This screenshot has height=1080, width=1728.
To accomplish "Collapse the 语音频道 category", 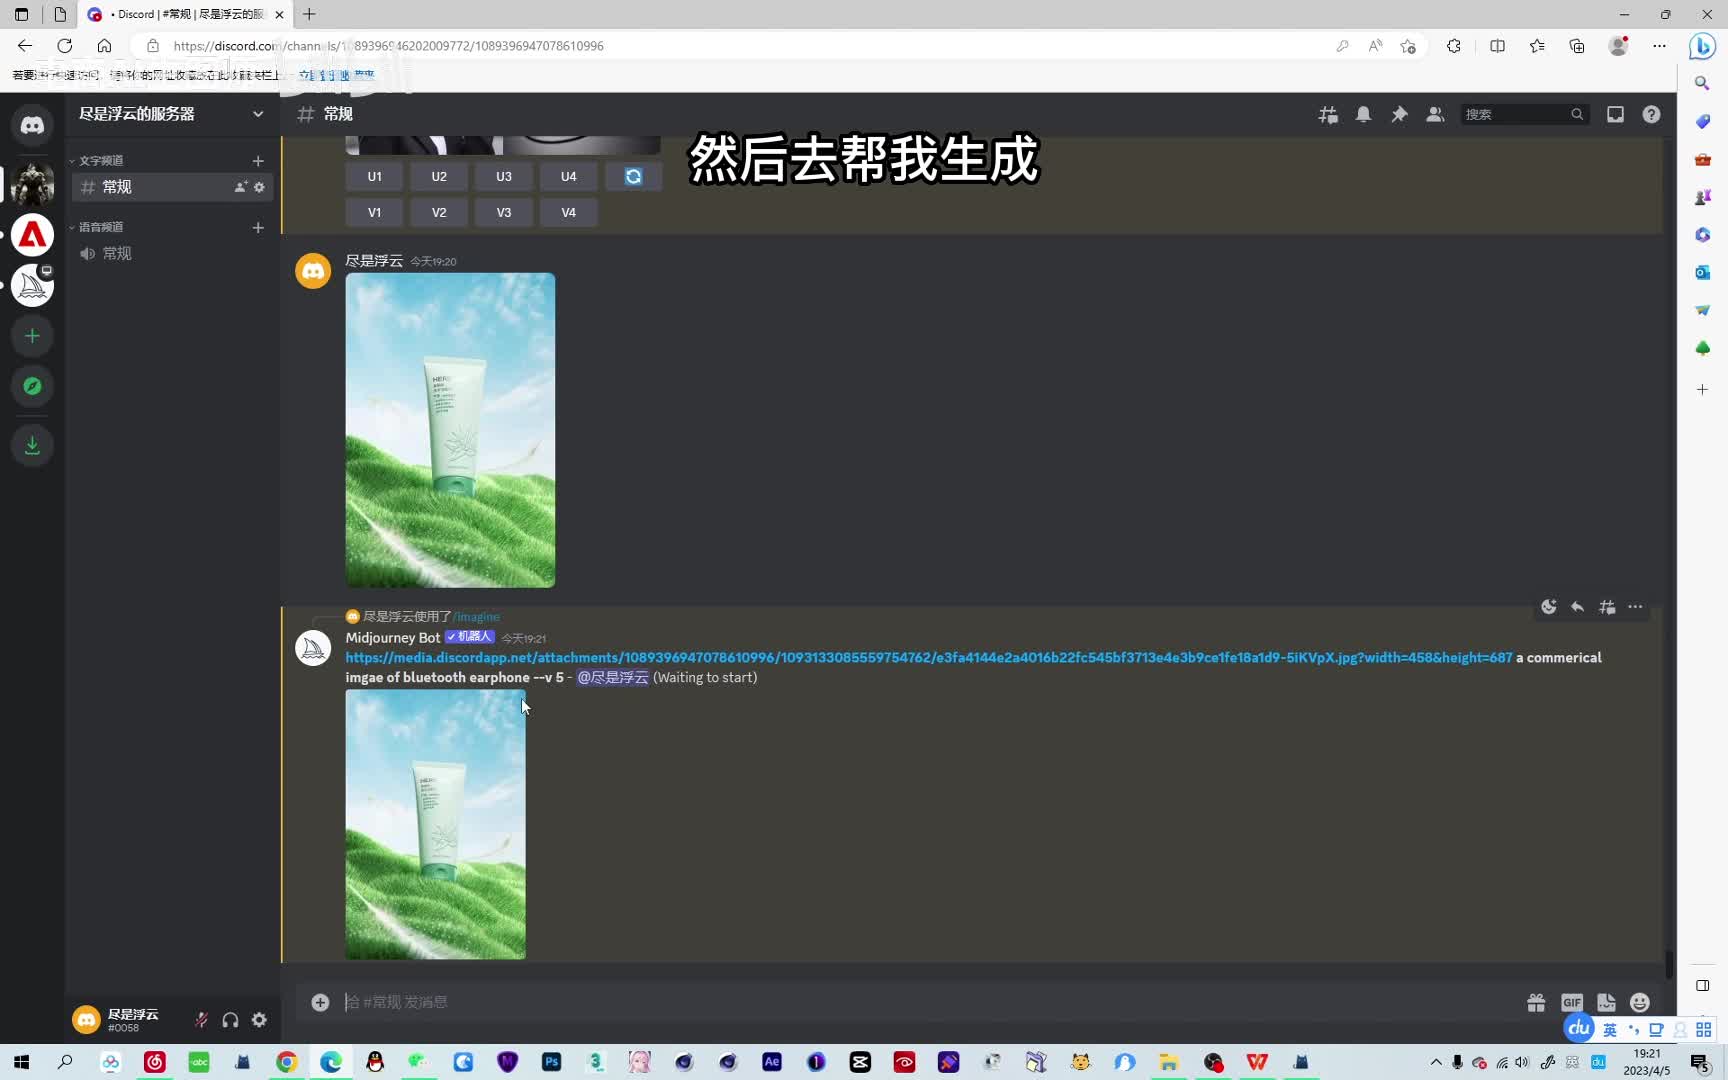I will tap(100, 228).
